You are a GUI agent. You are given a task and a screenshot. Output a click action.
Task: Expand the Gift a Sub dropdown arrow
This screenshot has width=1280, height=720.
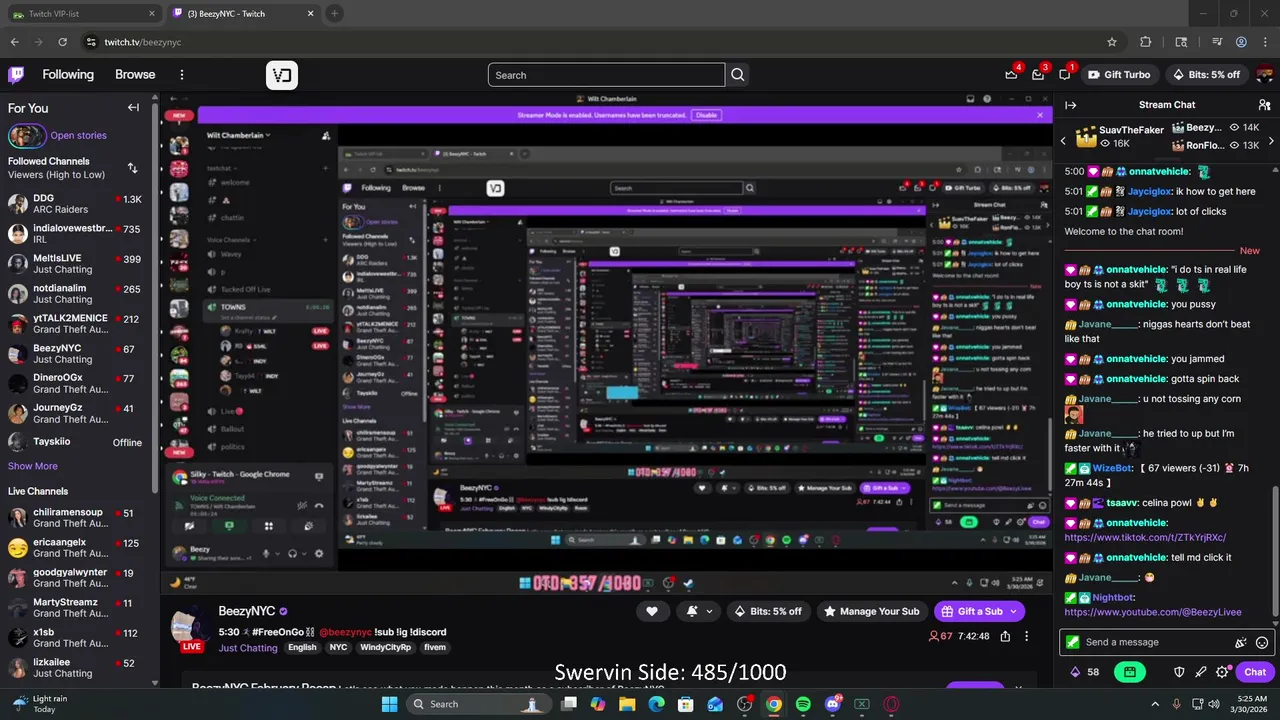tap(1013, 611)
